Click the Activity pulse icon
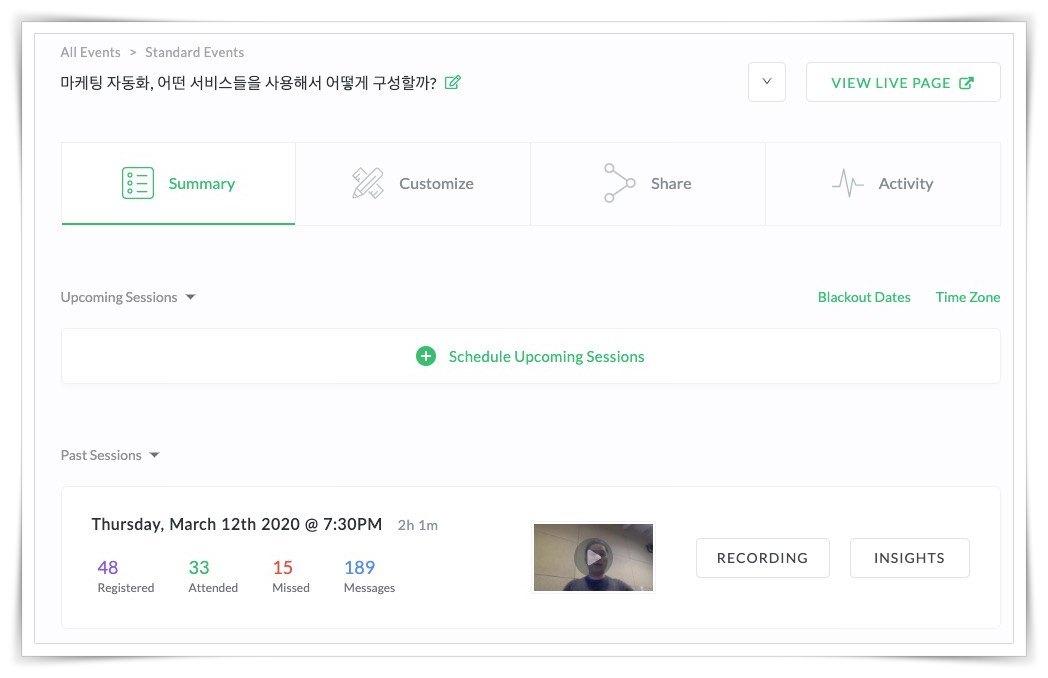 click(847, 183)
